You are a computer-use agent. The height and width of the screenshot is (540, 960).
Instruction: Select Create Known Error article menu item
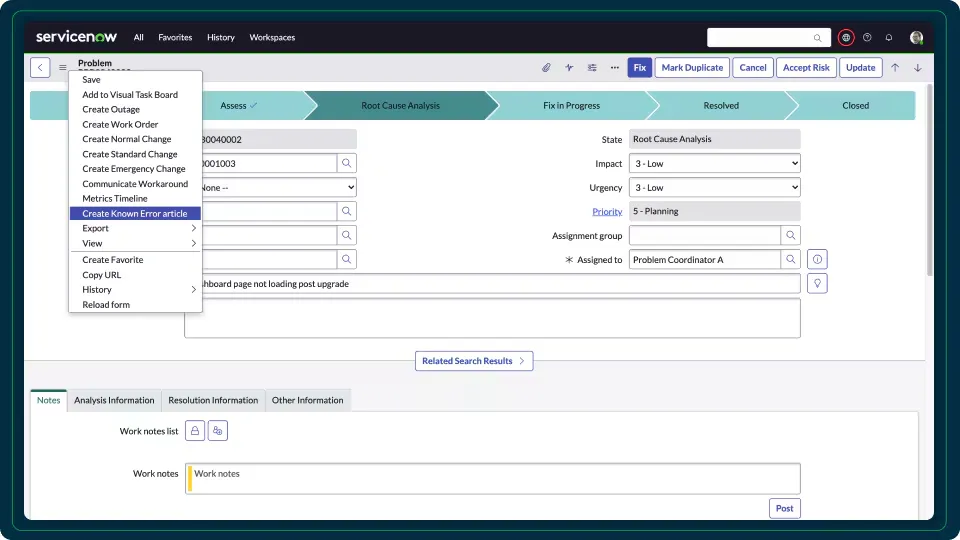coord(135,214)
